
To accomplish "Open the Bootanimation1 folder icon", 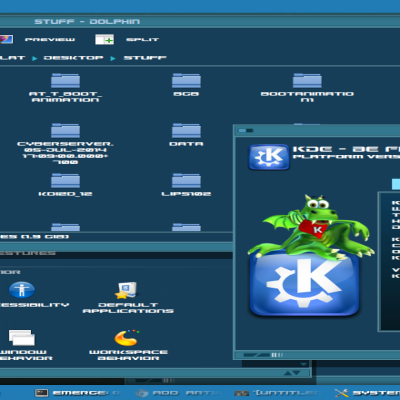I will [x=307, y=80].
